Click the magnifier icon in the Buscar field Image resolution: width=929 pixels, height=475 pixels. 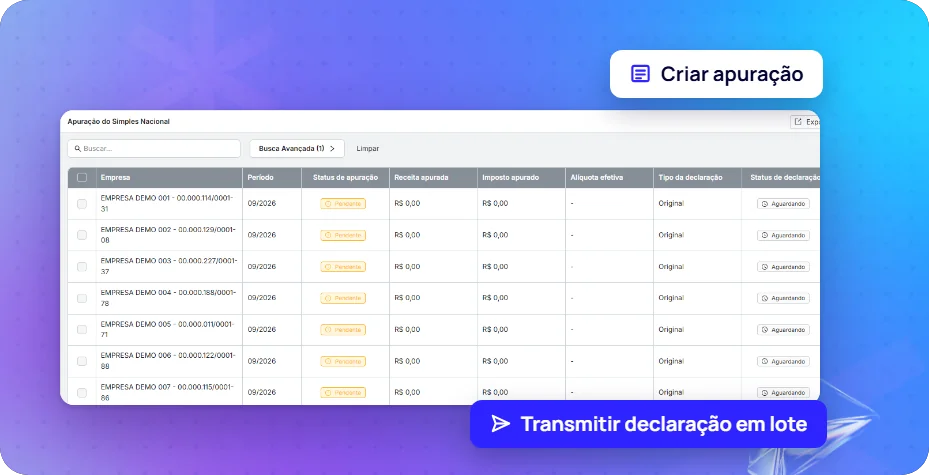click(x=78, y=149)
